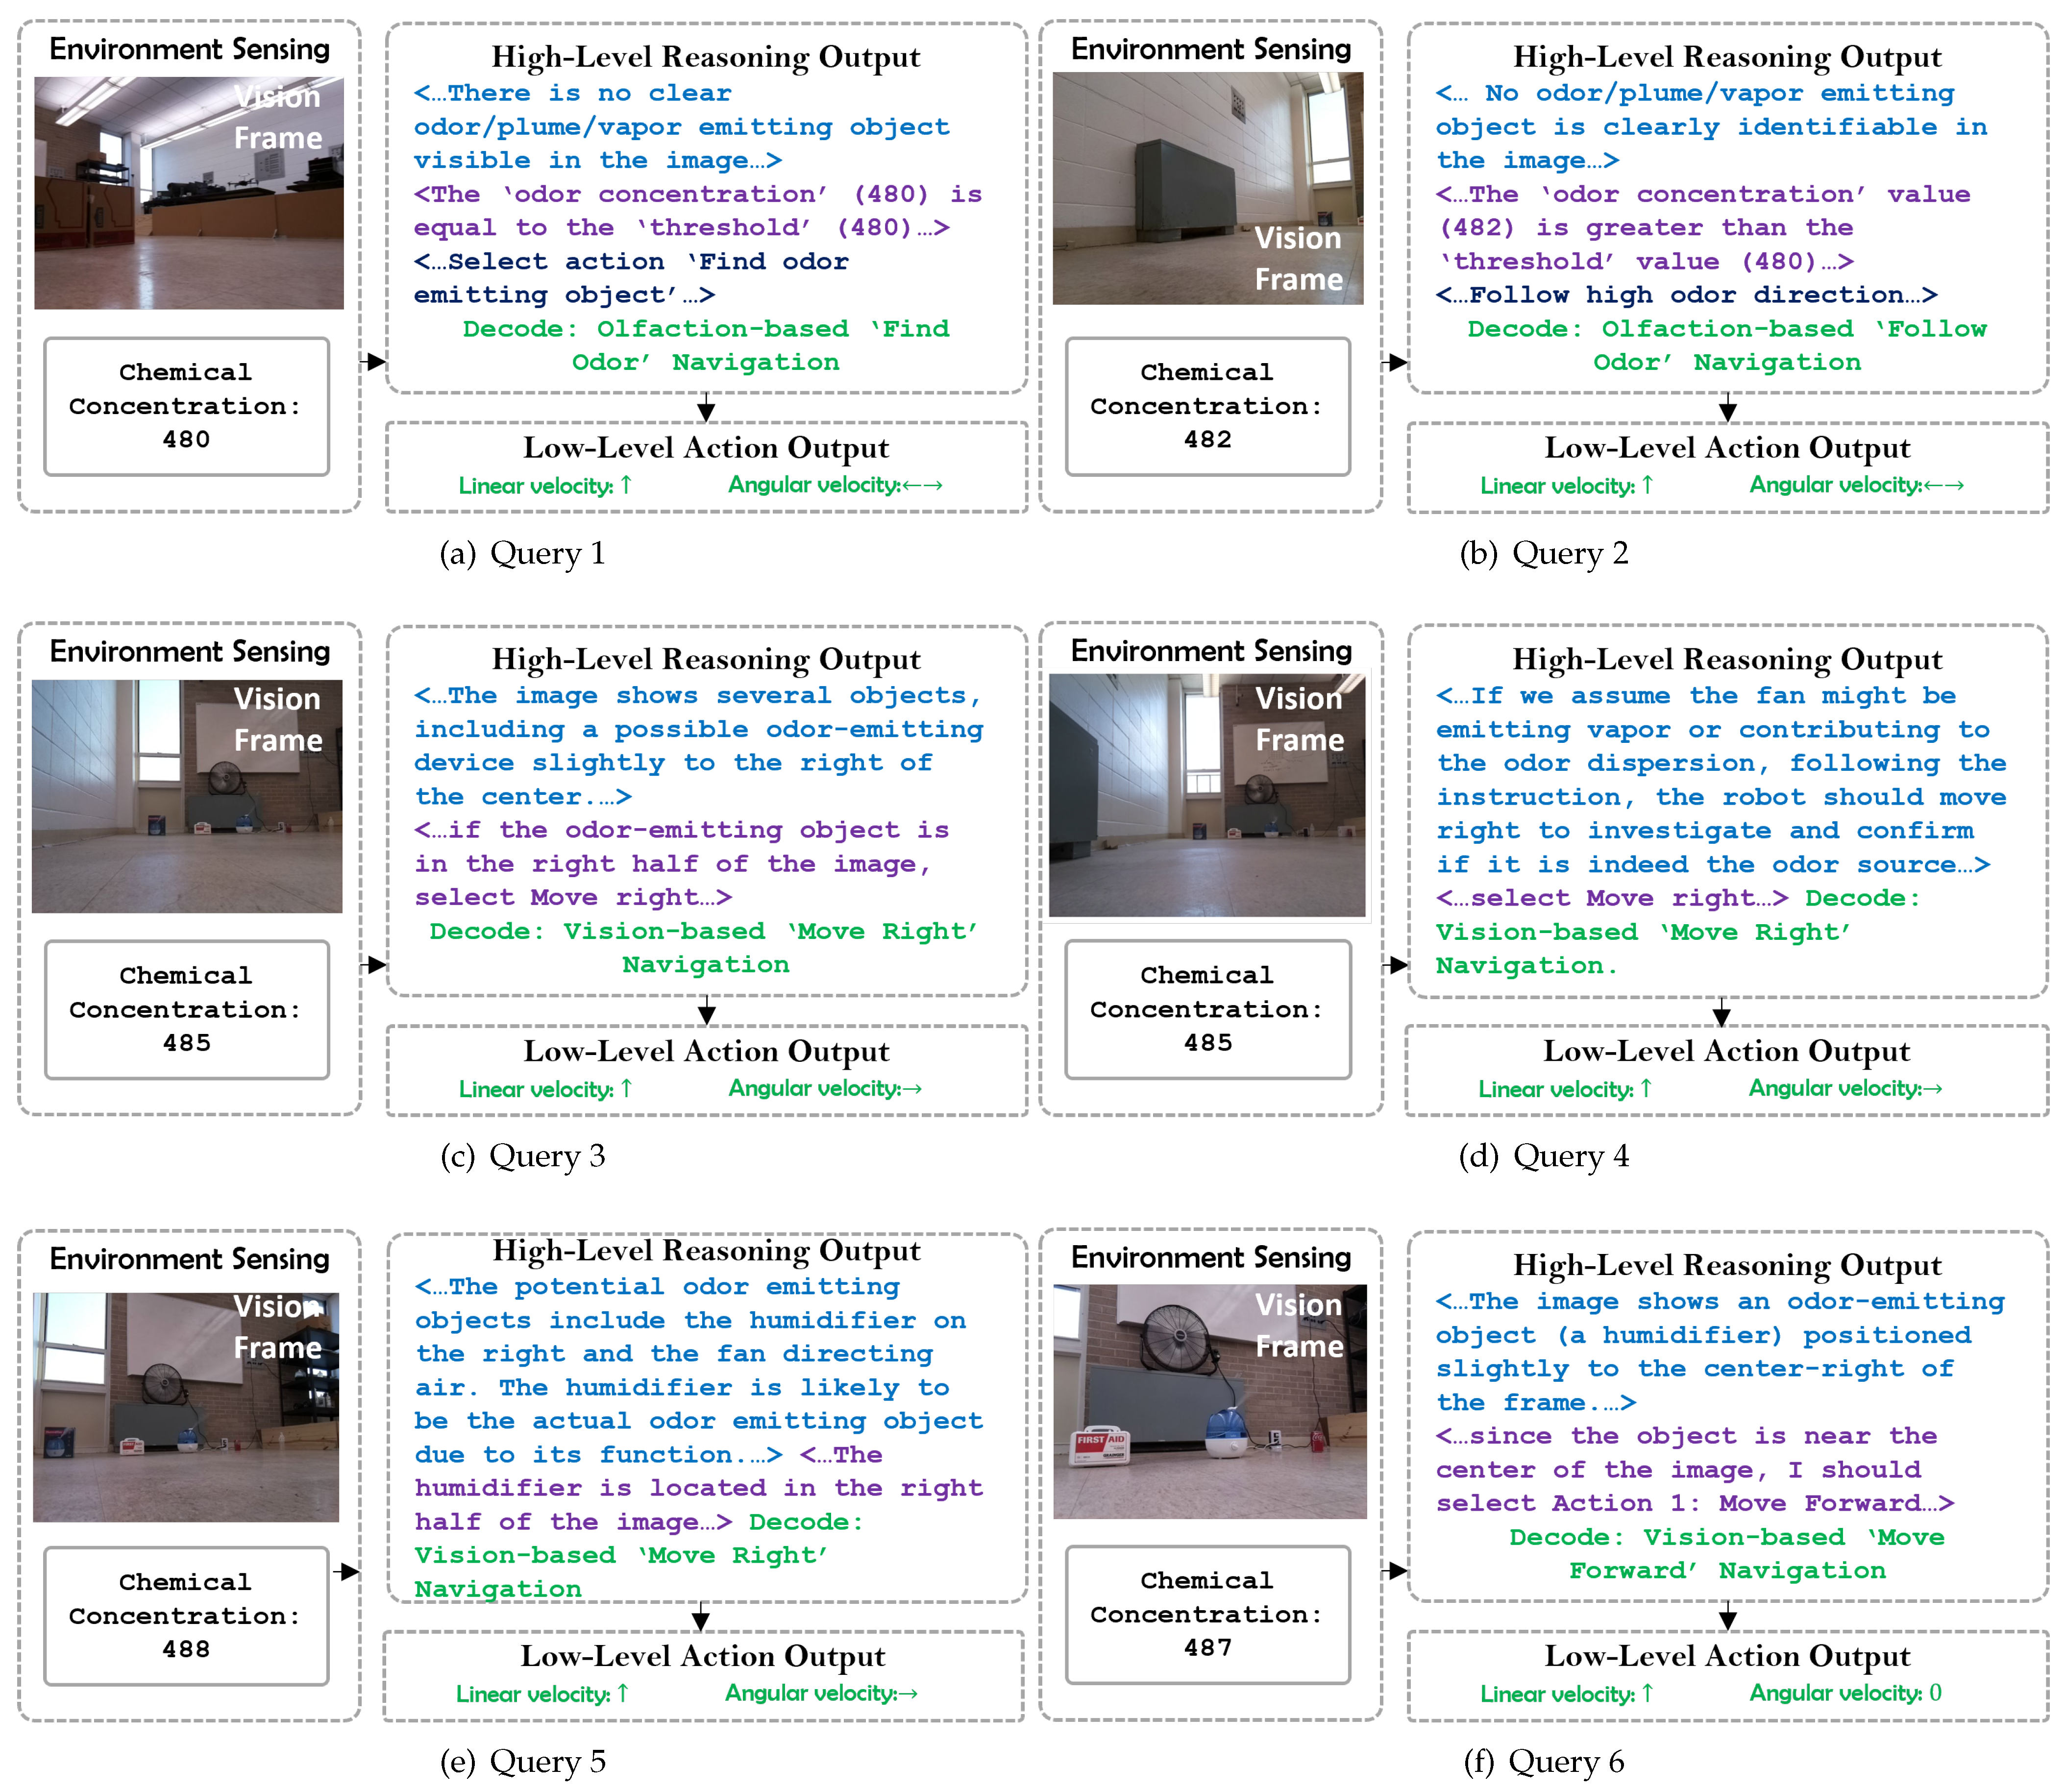Viewport: 2066px width, 1792px height.
Task: Click the Chemical Concentration 488 box
Action: pyautogui.click(x=186, y=1615)
